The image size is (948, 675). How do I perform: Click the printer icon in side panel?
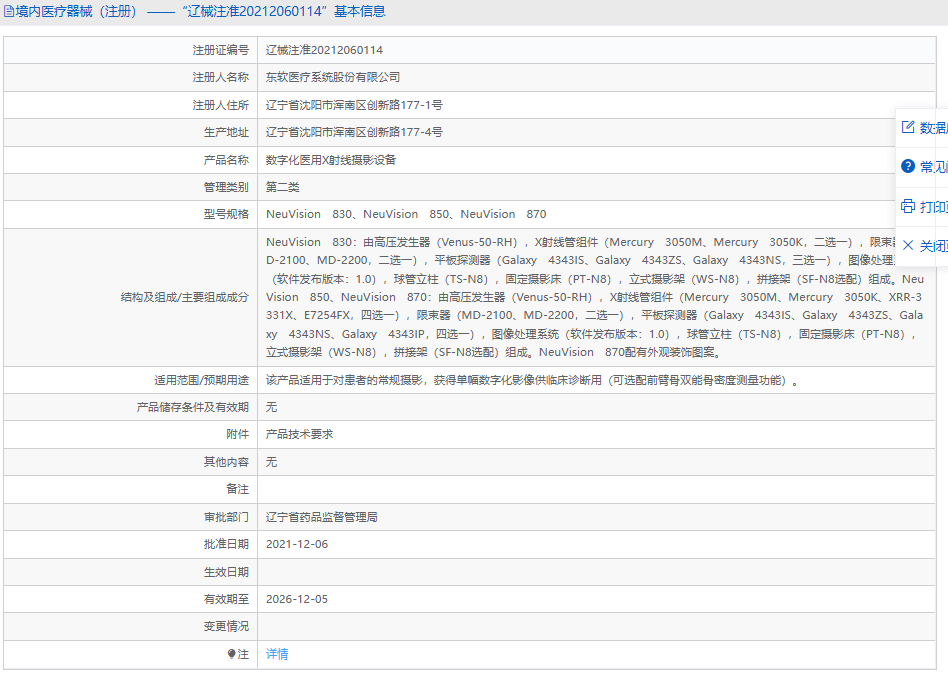click(908, 207)
